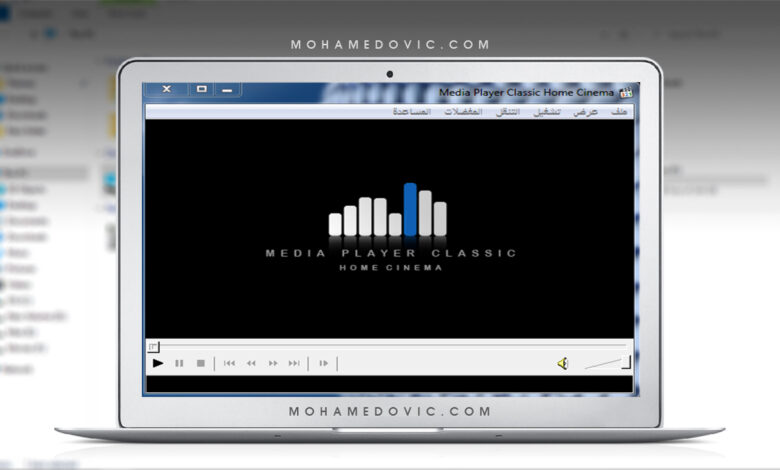Open the التنقل (Navigate) menu
The image size is (780, 470).
click(x=507, y=112)
